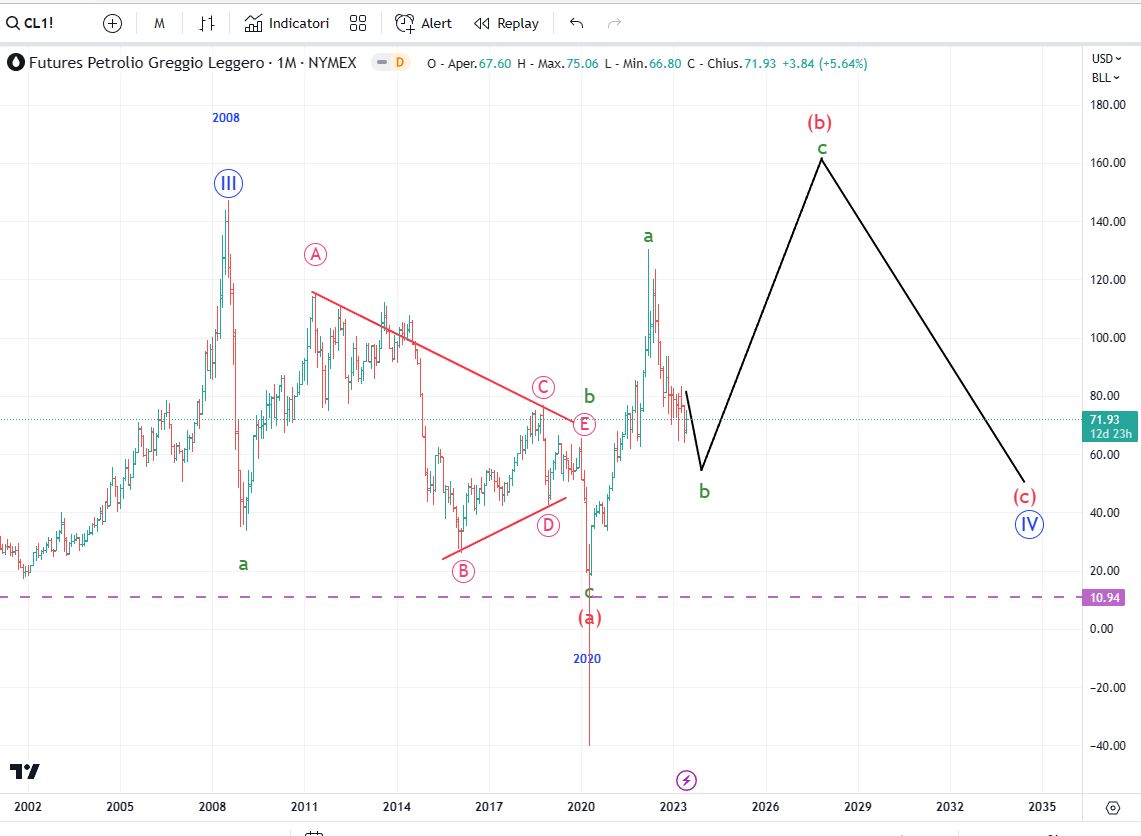Viewport: 1141px width, 836px height.
Task: Select the 71.93 current price label
Action: [x=1109, y=426]
